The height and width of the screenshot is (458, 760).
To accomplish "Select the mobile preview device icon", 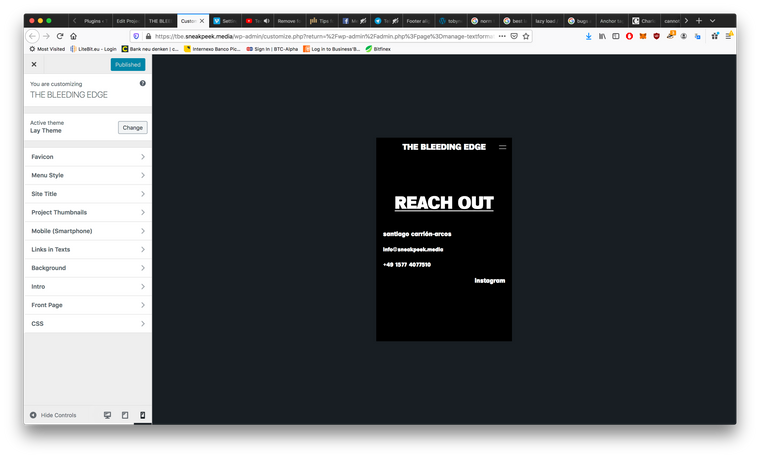I will (142, 414).
